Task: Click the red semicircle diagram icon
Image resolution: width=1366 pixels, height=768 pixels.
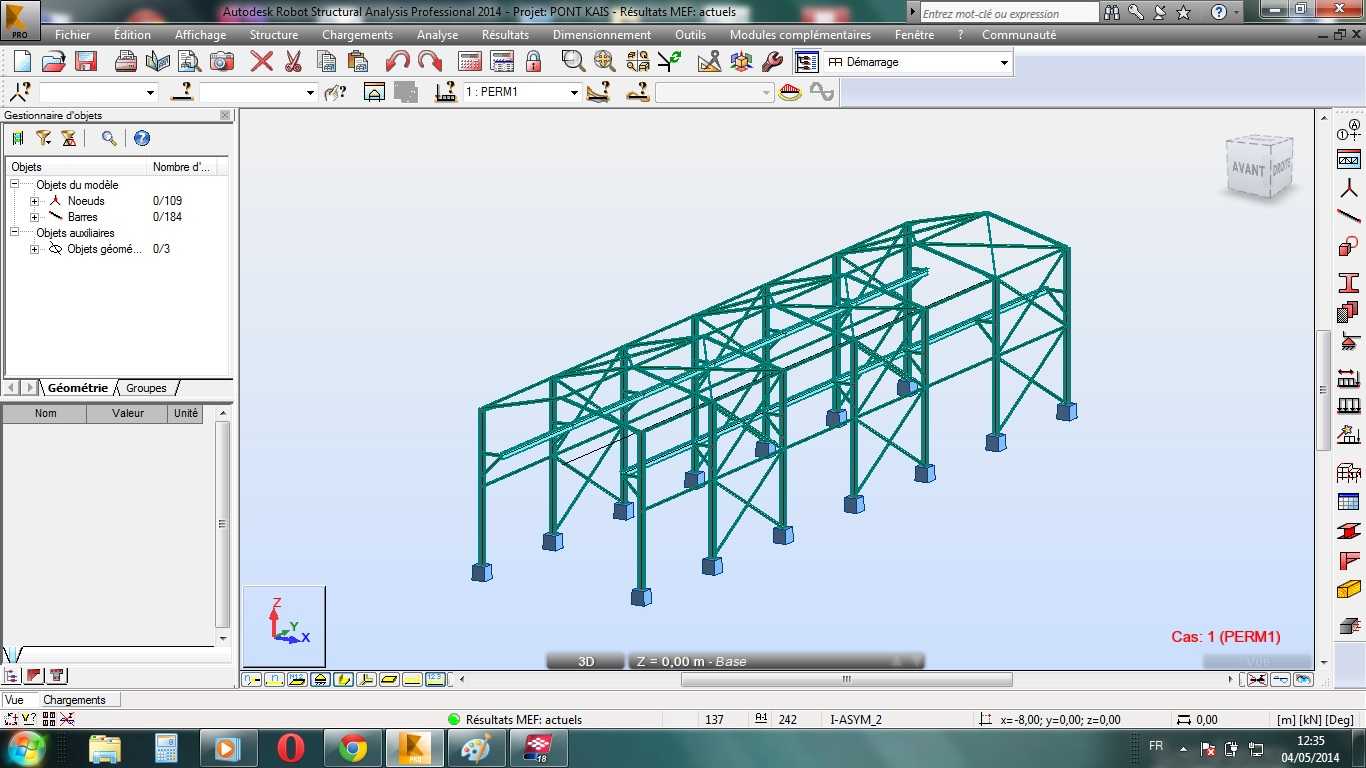Action: click(x=790, y=92)
